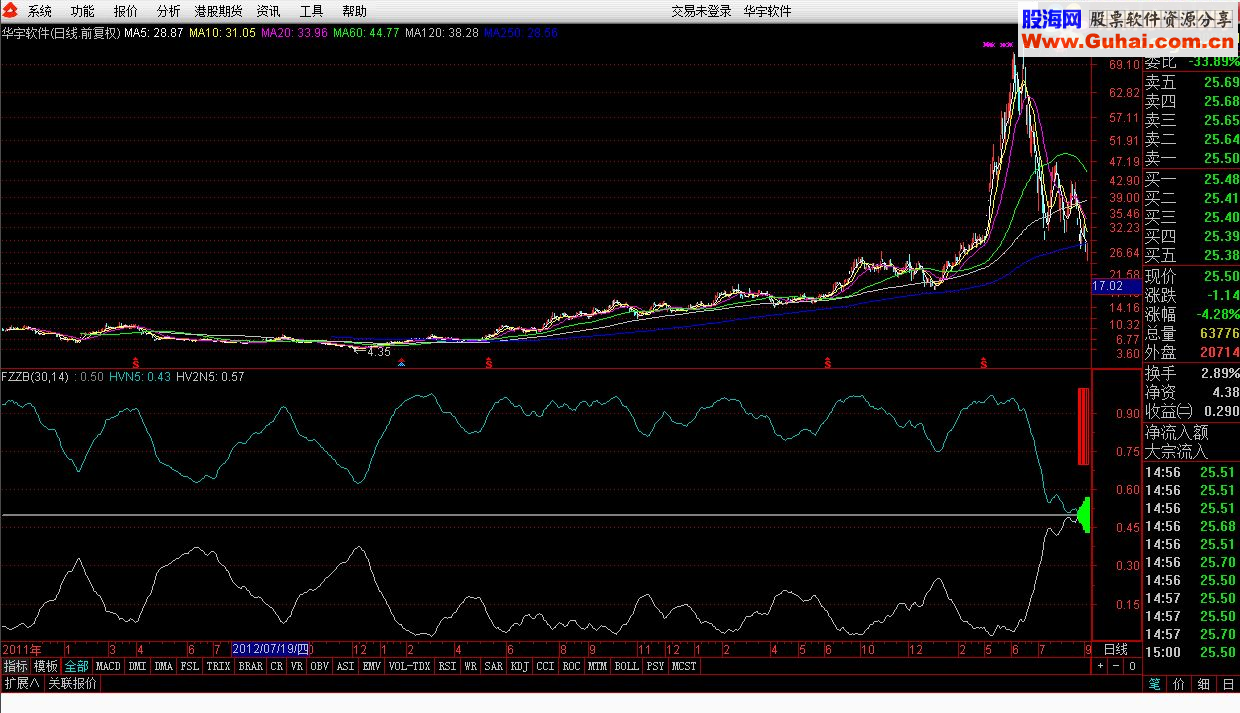The image size is (1240, 713).
Task: Open the 工具 menu
Action: click(311, 11)
